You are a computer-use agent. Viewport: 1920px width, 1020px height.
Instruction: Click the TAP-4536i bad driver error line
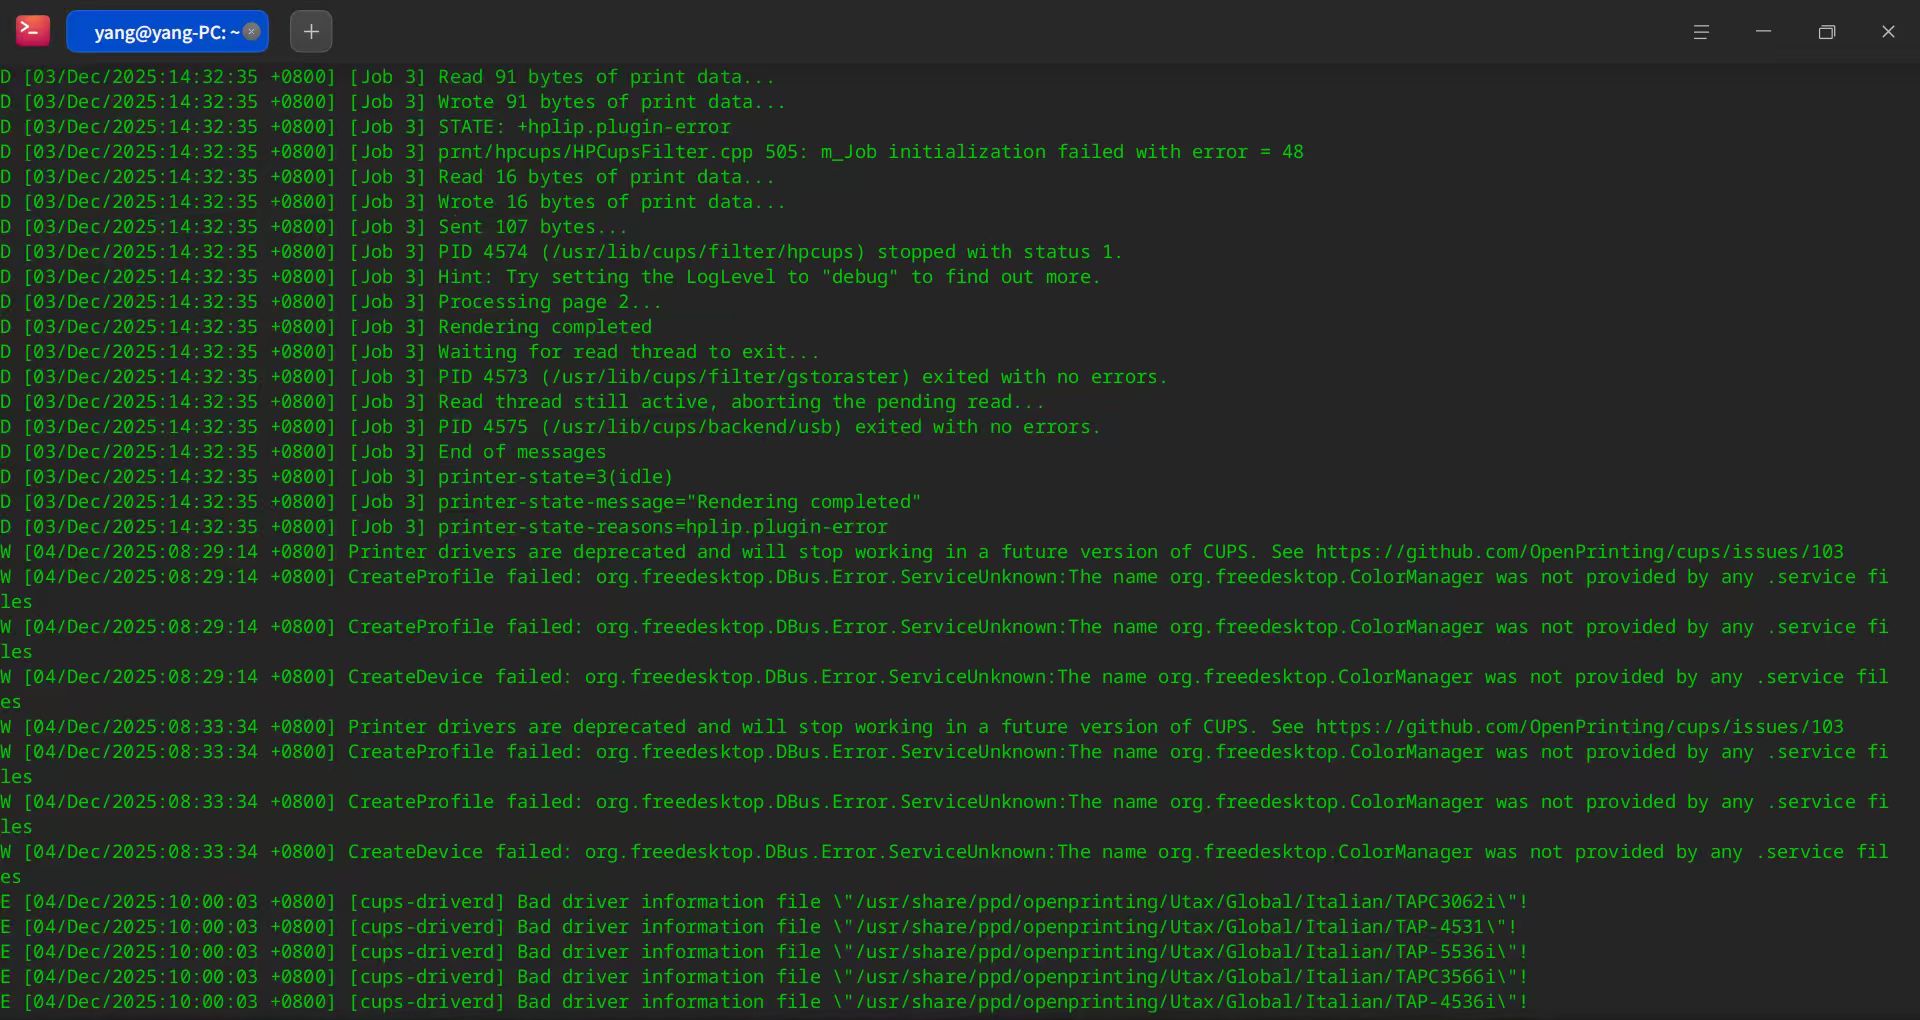[x=764, y=1002]
